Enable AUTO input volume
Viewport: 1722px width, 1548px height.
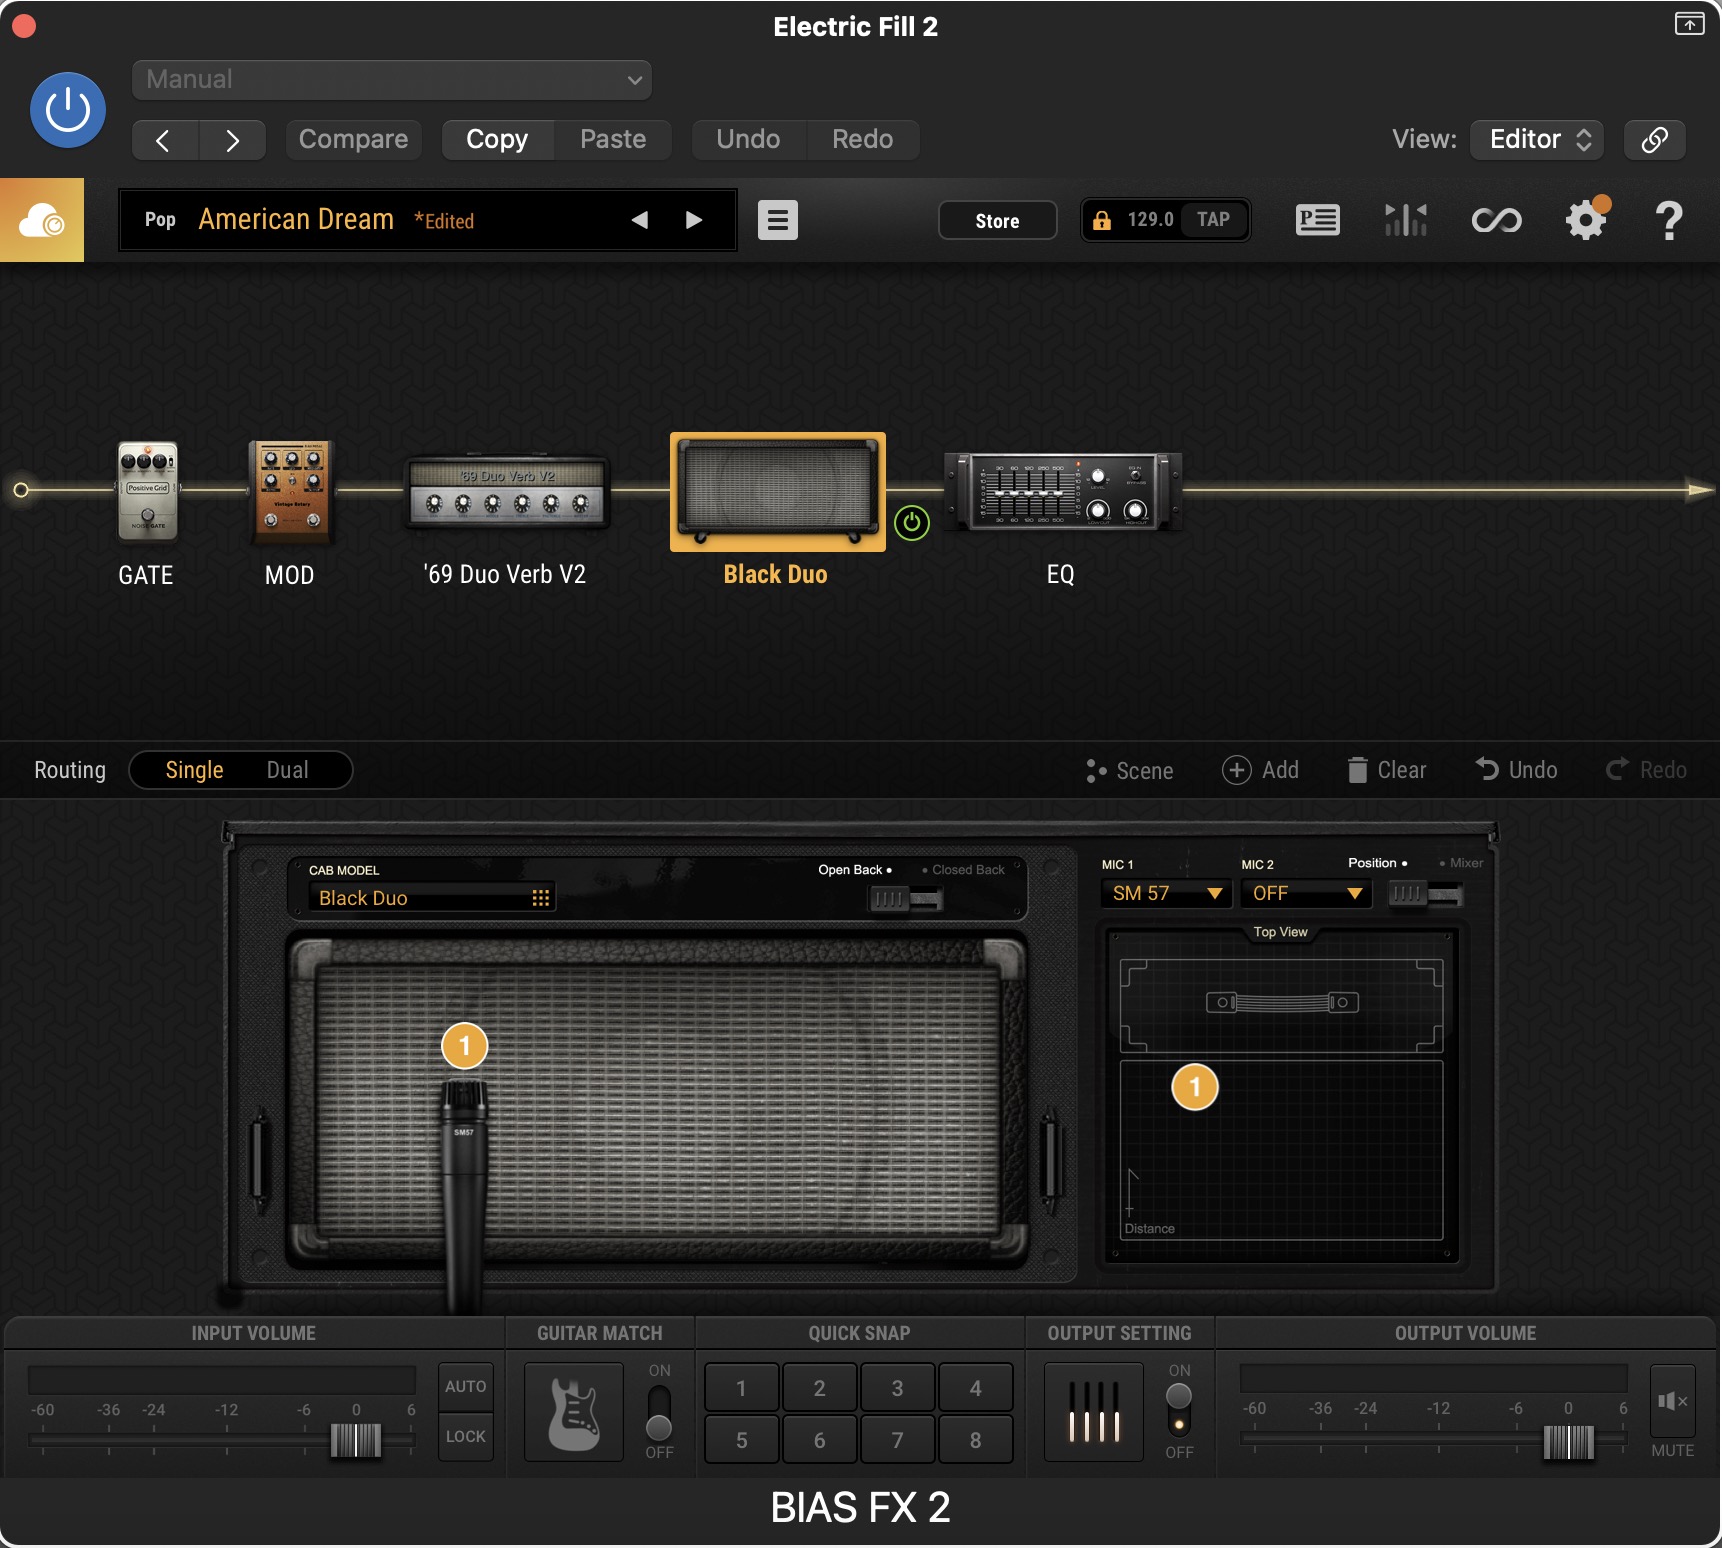(466, 1387)
